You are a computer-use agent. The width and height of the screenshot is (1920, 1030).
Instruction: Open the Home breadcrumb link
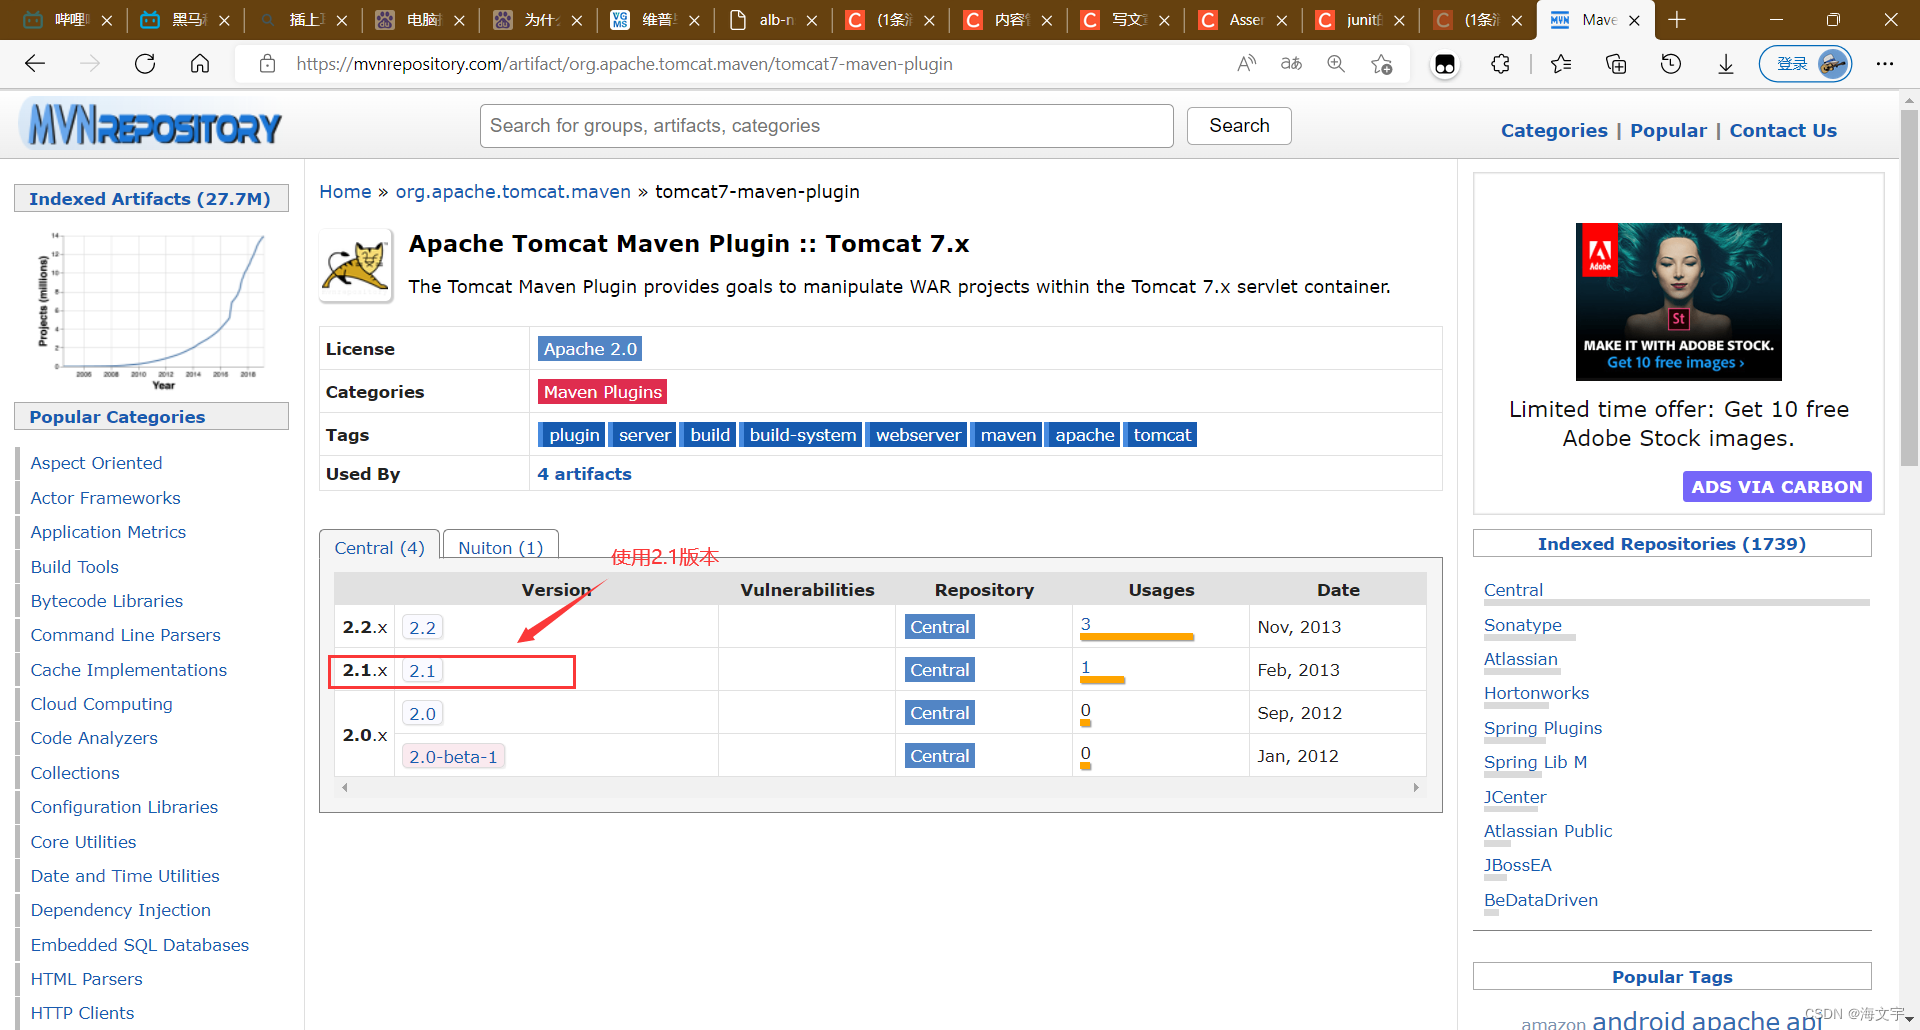click(x=345, y=191)
